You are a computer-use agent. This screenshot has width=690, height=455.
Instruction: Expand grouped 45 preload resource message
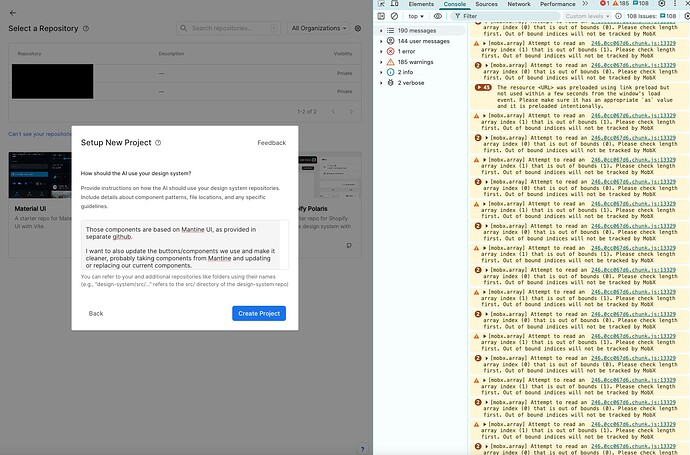(x=483, y=88)
